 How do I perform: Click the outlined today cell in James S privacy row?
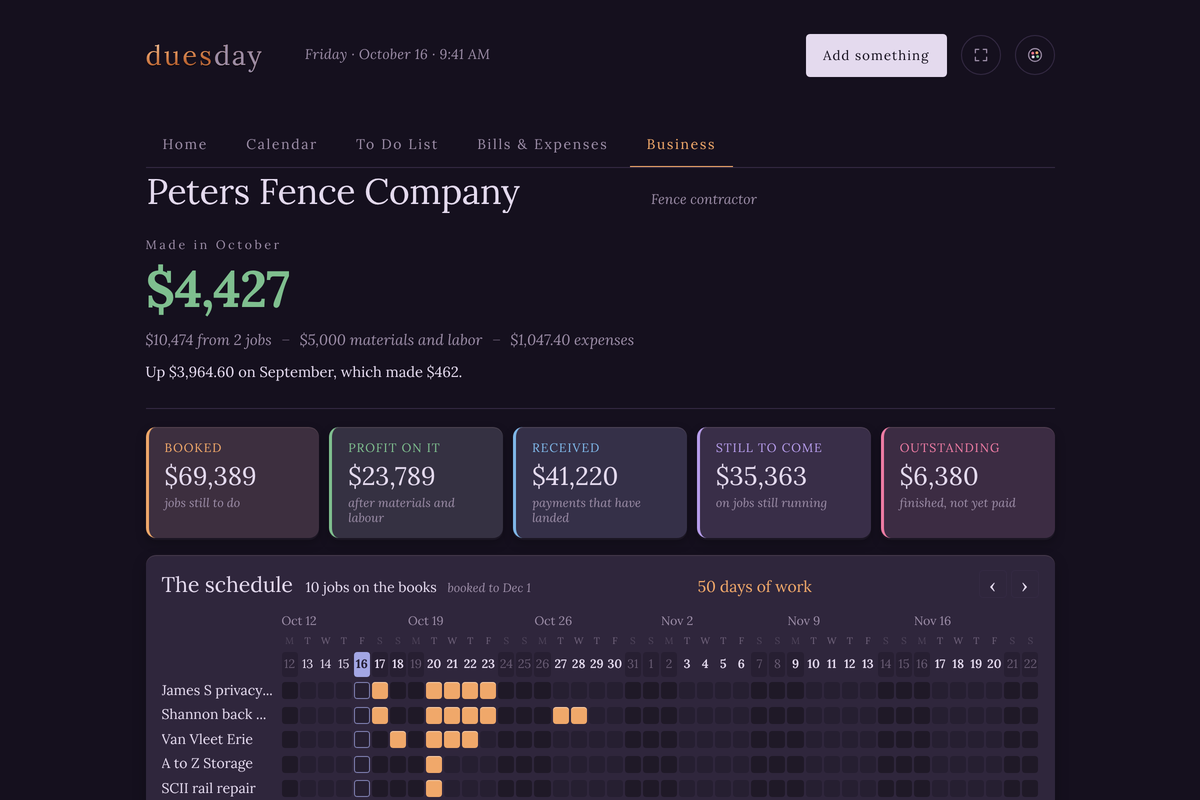click(362, 690)
